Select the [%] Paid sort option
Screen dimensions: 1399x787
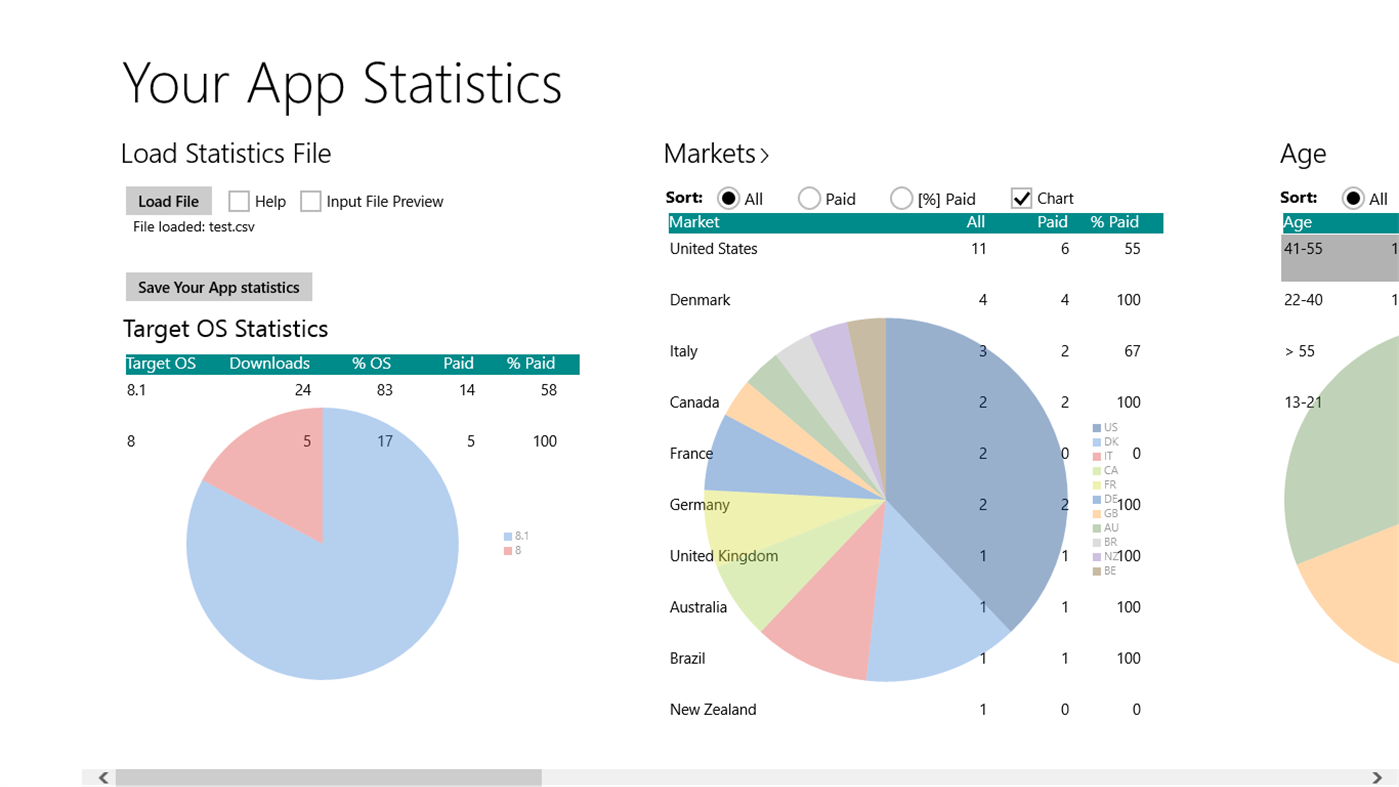901,198
